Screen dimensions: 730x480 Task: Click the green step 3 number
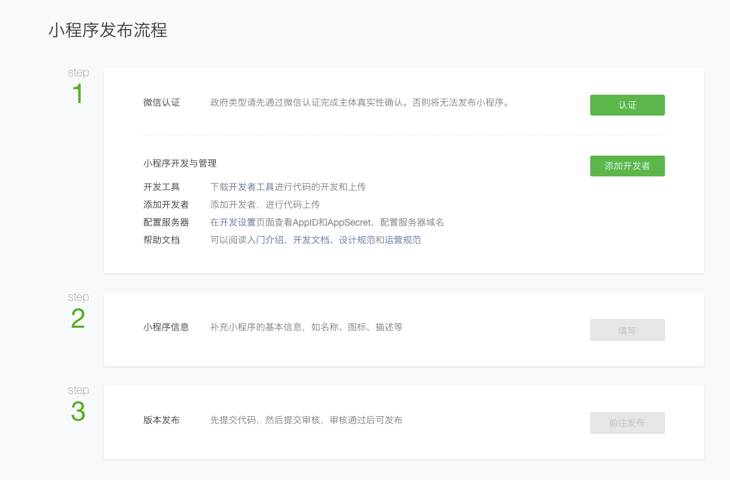[x=78, y=412]
